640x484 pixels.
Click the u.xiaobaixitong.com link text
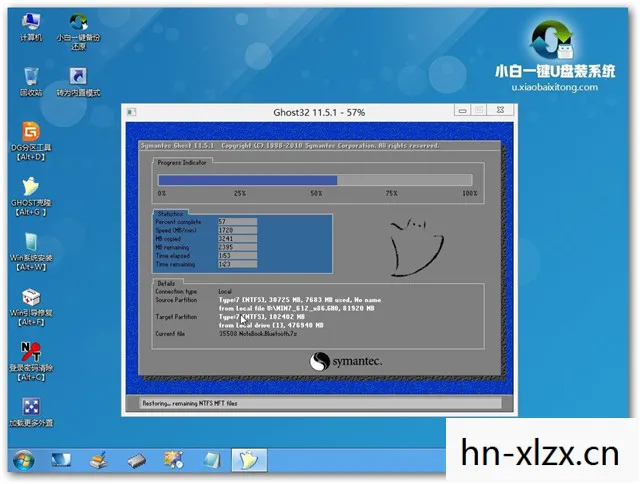[554, 87]
